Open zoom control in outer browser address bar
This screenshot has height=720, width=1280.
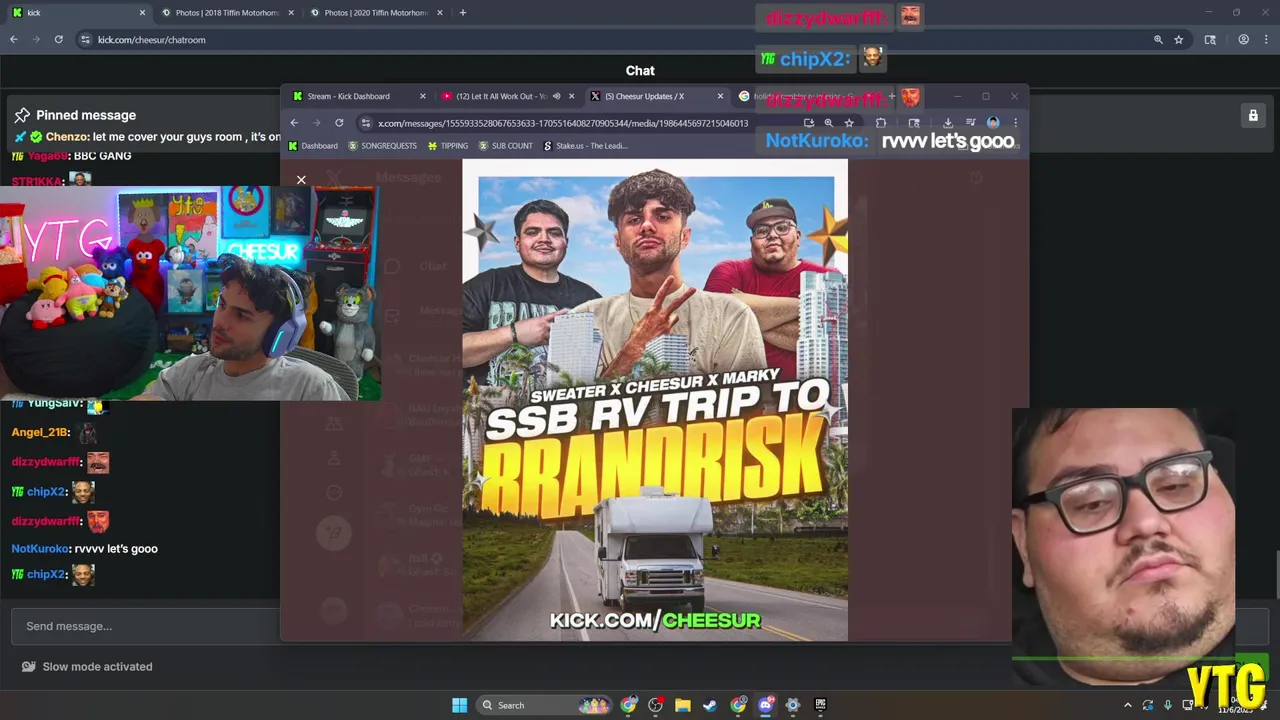coord(1158,40)
